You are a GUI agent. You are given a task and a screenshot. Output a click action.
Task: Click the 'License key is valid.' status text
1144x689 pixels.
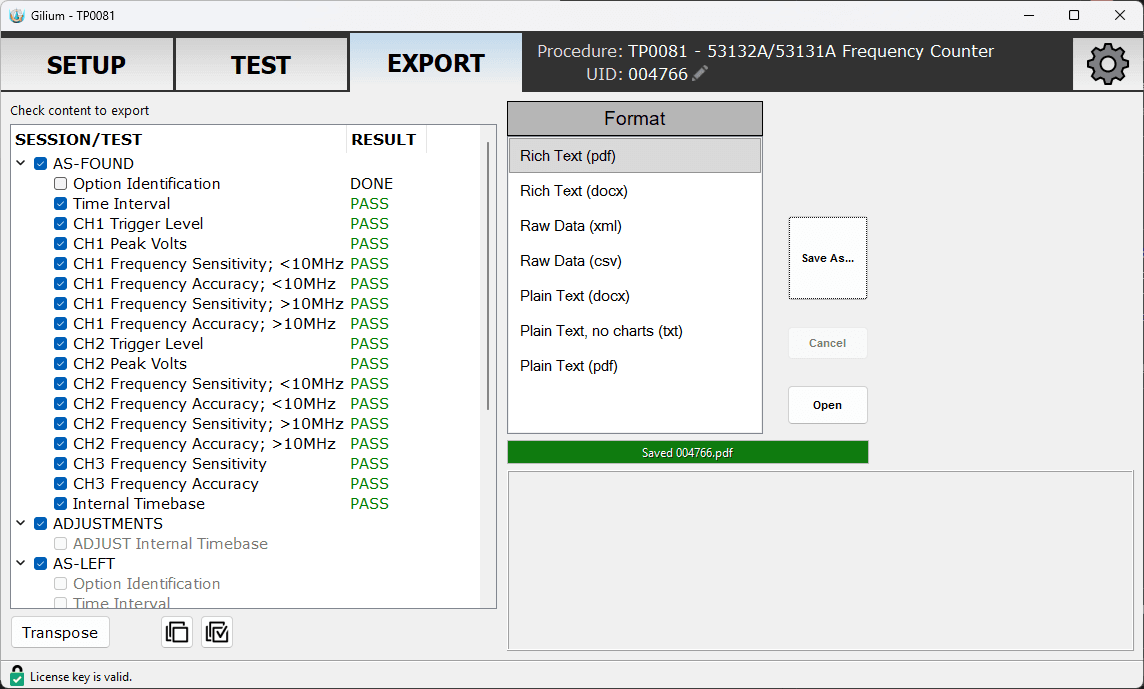(x=81, y=677)
